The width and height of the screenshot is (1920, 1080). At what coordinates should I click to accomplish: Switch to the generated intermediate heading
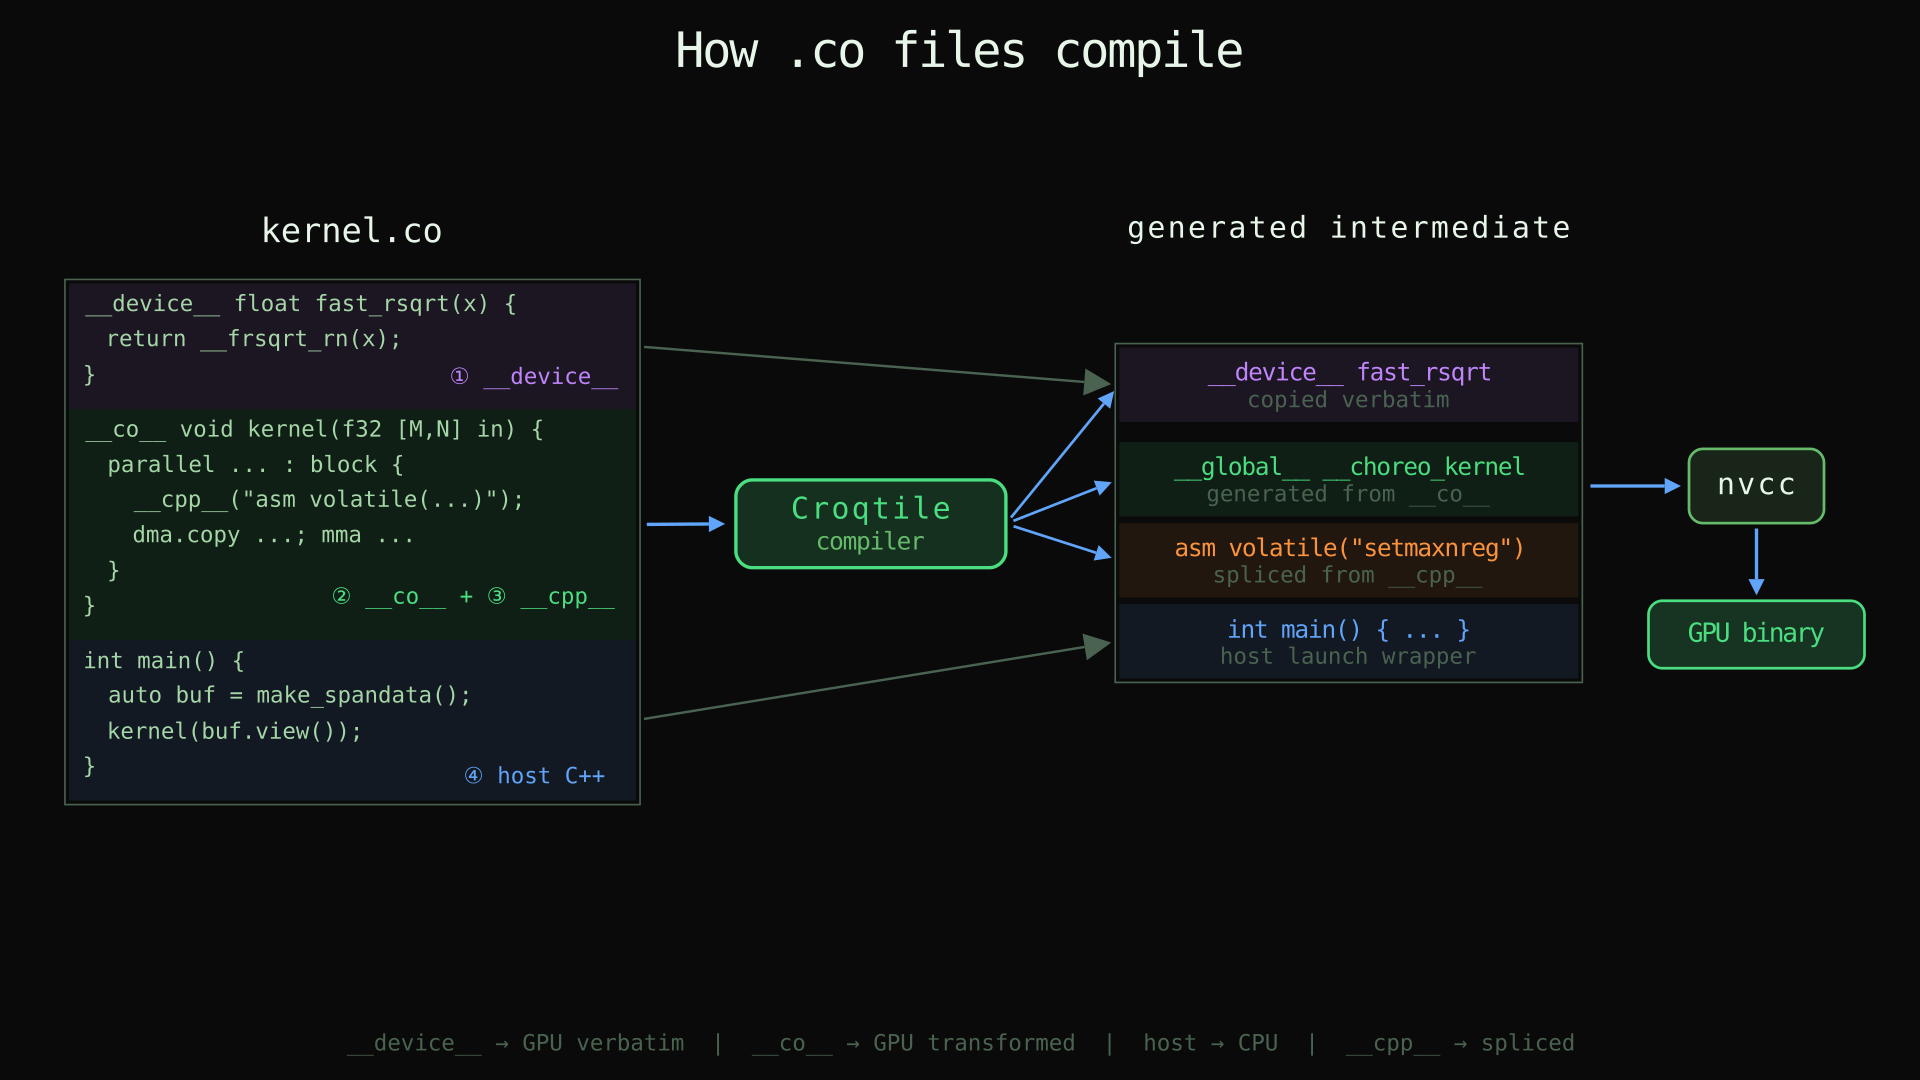click(1349, 227)
